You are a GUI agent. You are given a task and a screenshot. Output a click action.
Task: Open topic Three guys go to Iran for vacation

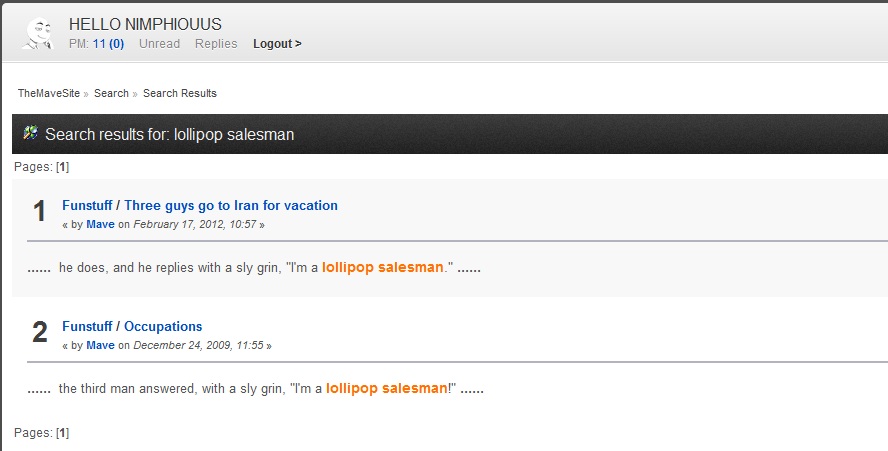231,205
